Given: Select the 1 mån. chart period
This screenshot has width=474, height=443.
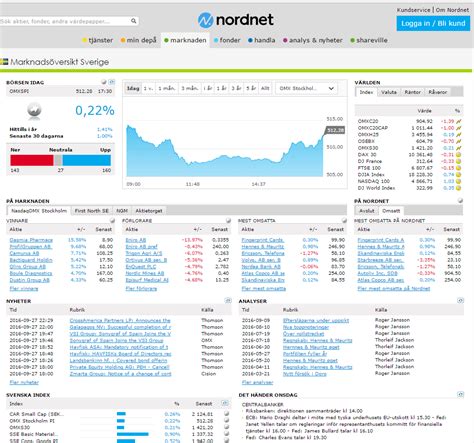Looking at the screenshot, I should pos(167,88).
